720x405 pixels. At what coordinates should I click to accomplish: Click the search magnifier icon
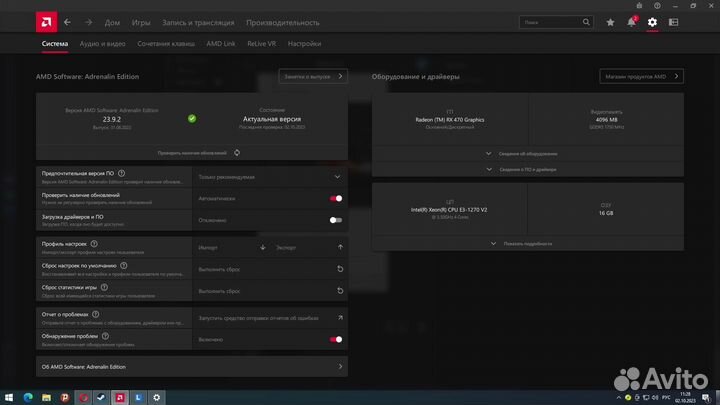tap(586, 22)
